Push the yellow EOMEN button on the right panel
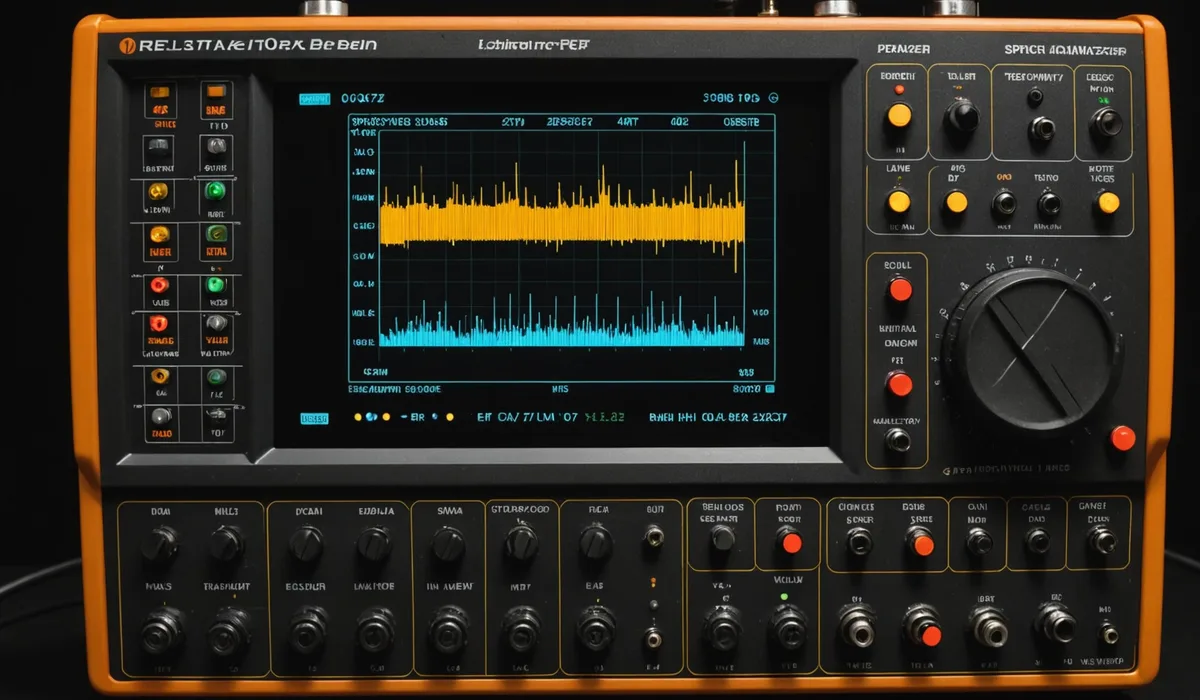The width and height of the screenshot is (1200, 700). [899, 115]
